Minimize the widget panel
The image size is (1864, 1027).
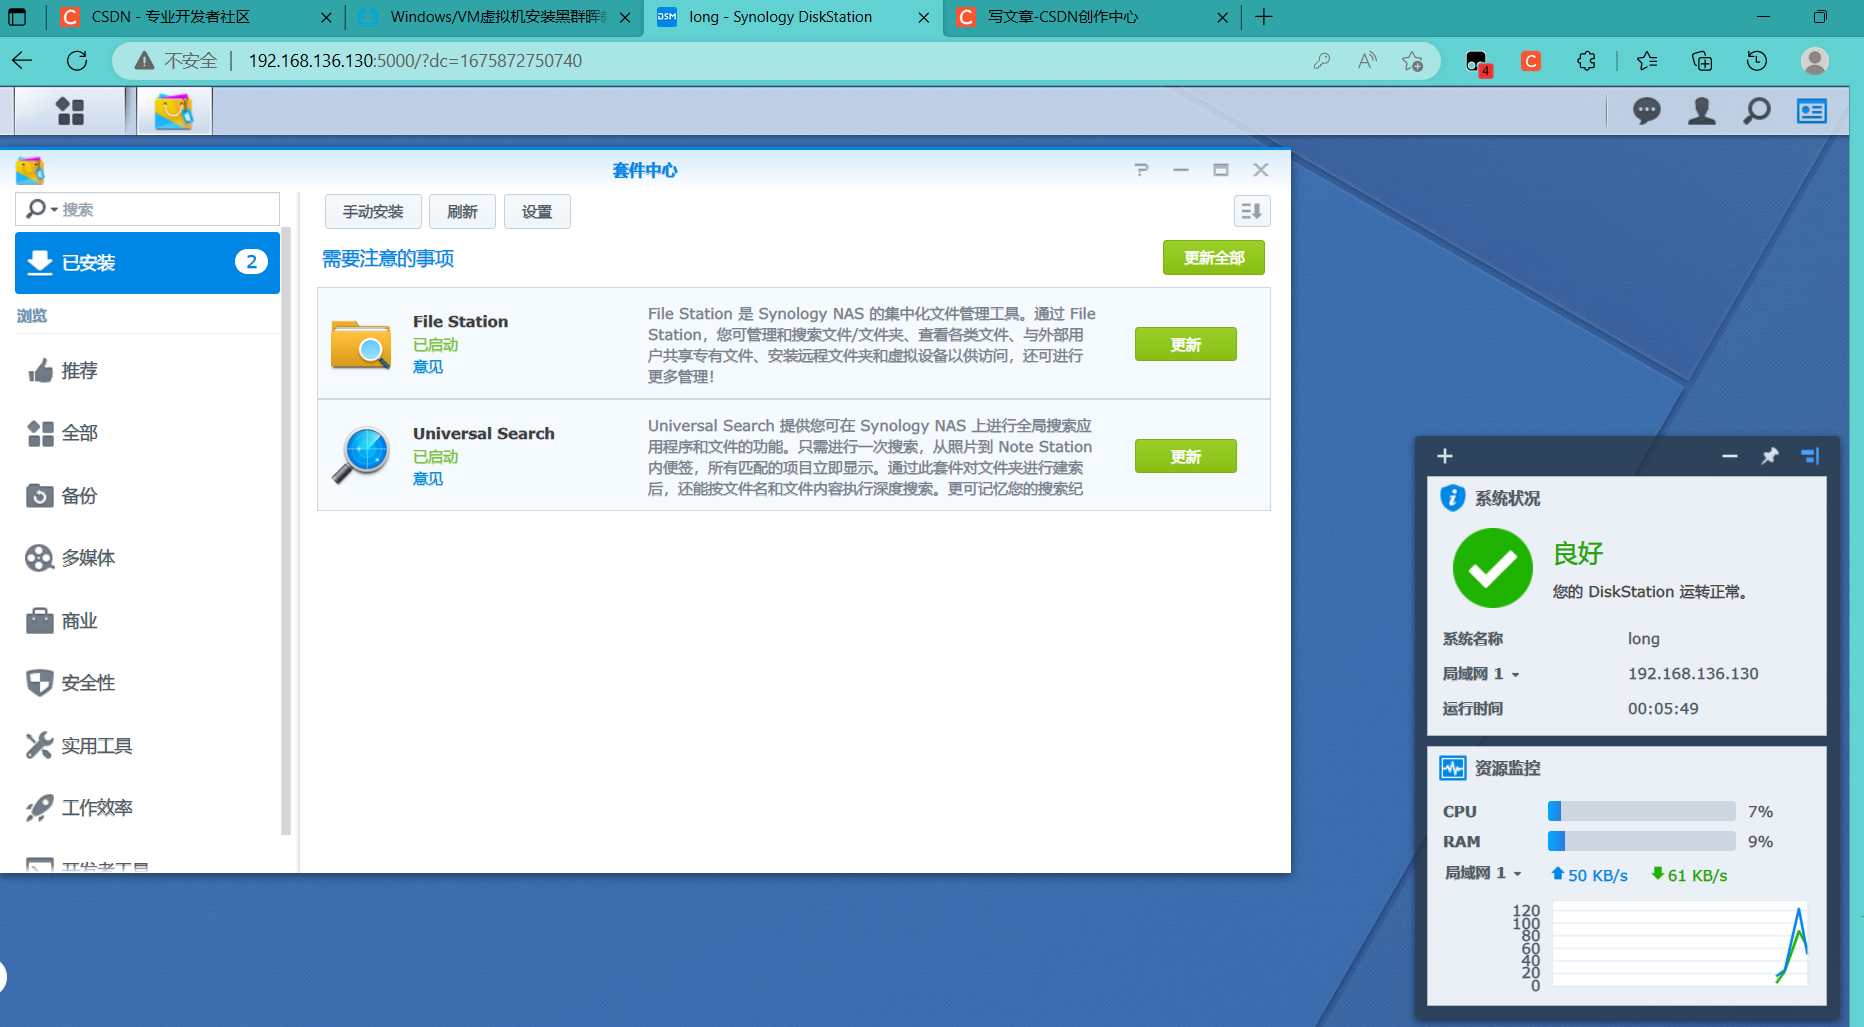[x=1730, y=456]
